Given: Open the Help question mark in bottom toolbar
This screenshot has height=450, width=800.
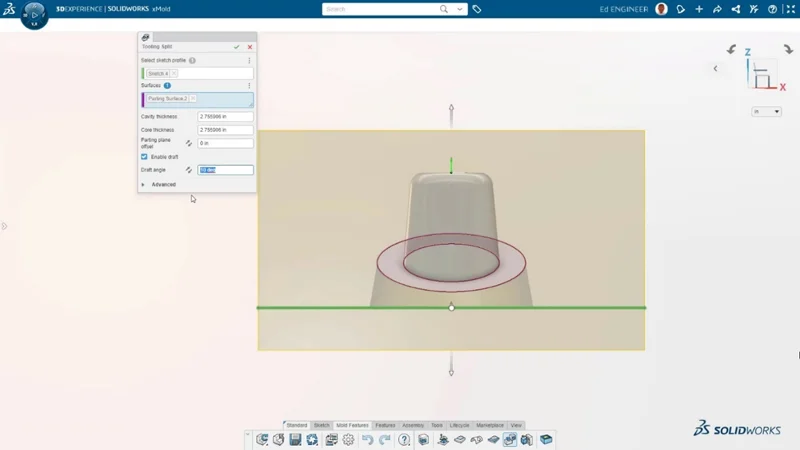Looking at the screenshot, I should point(404,440).
